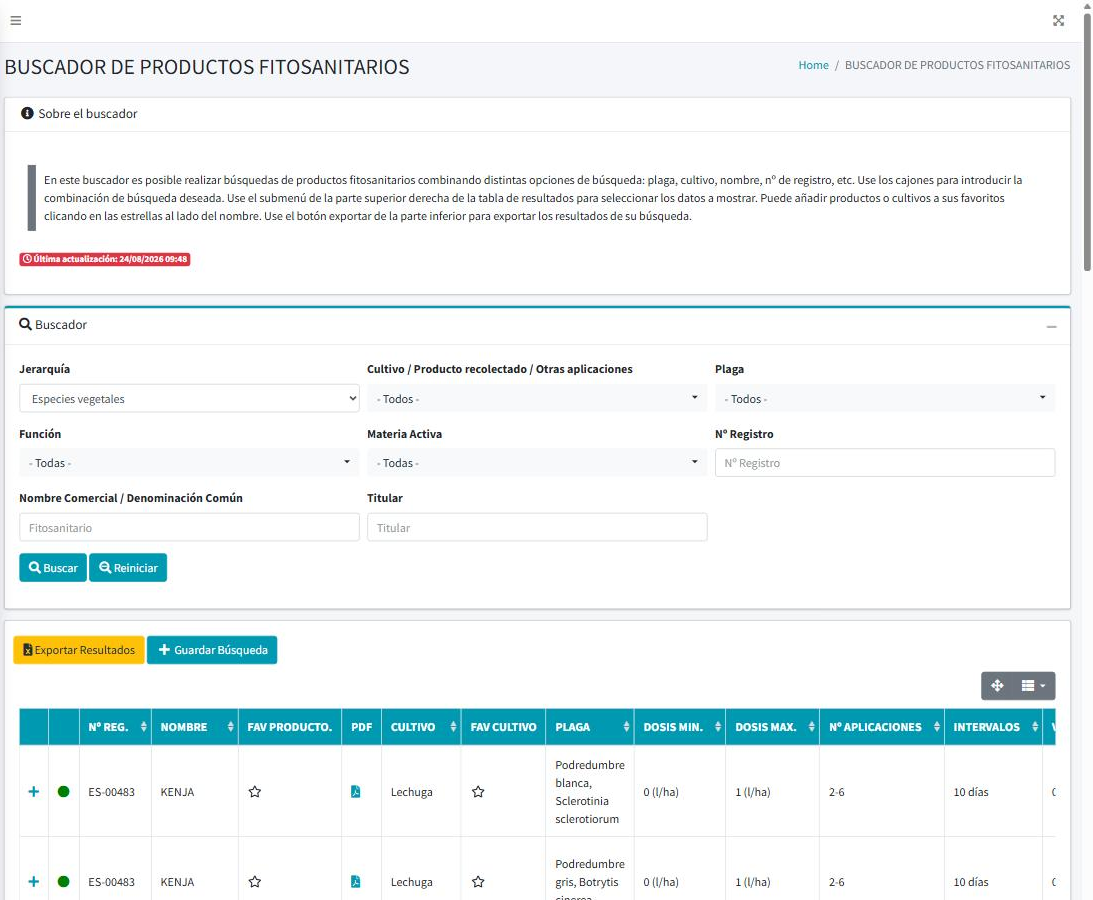Image resolution: width=1093 pixels, height=900 pixels.
Task: Click the FAV PRODUCTO. column header
Action: coord(289,727)
